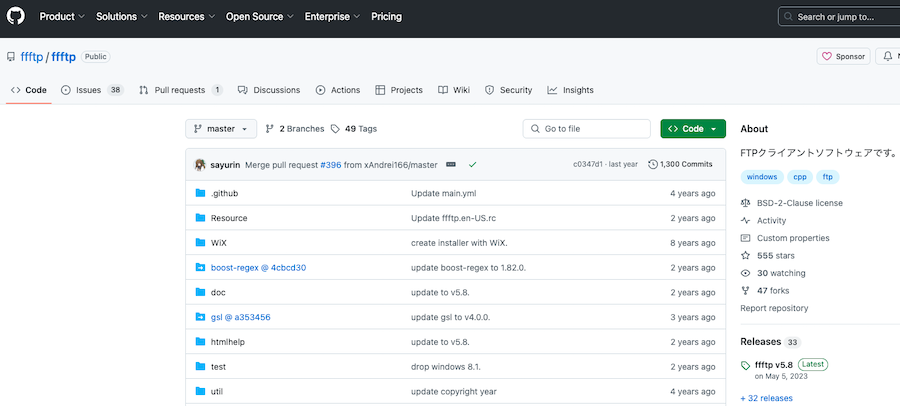
Task: Click the folder icon for util
Action: click(200, 391)
